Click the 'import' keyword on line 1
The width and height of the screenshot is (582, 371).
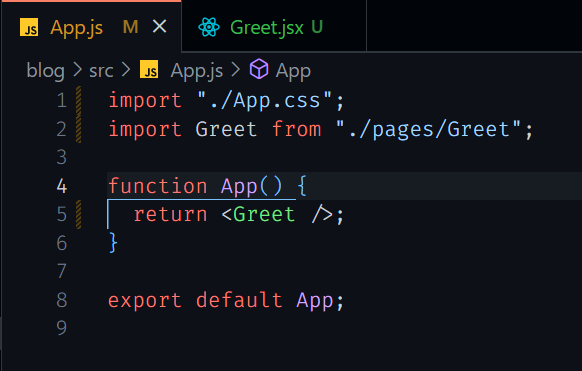145,101
